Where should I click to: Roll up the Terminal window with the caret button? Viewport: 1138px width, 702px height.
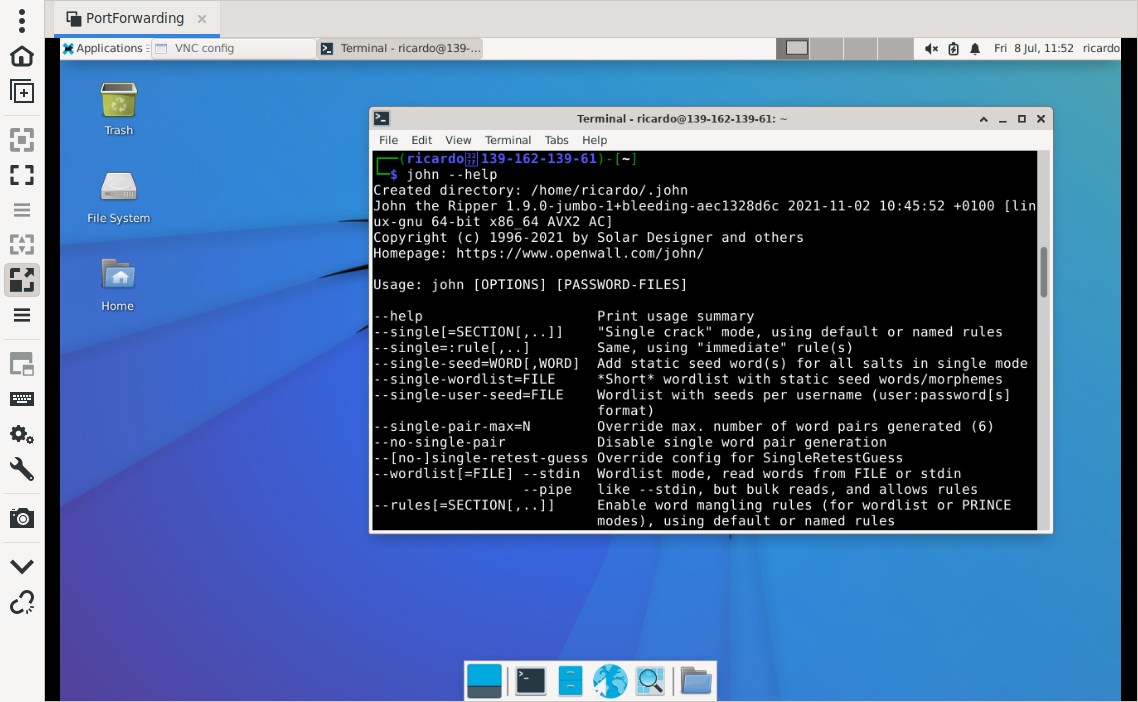983,119
